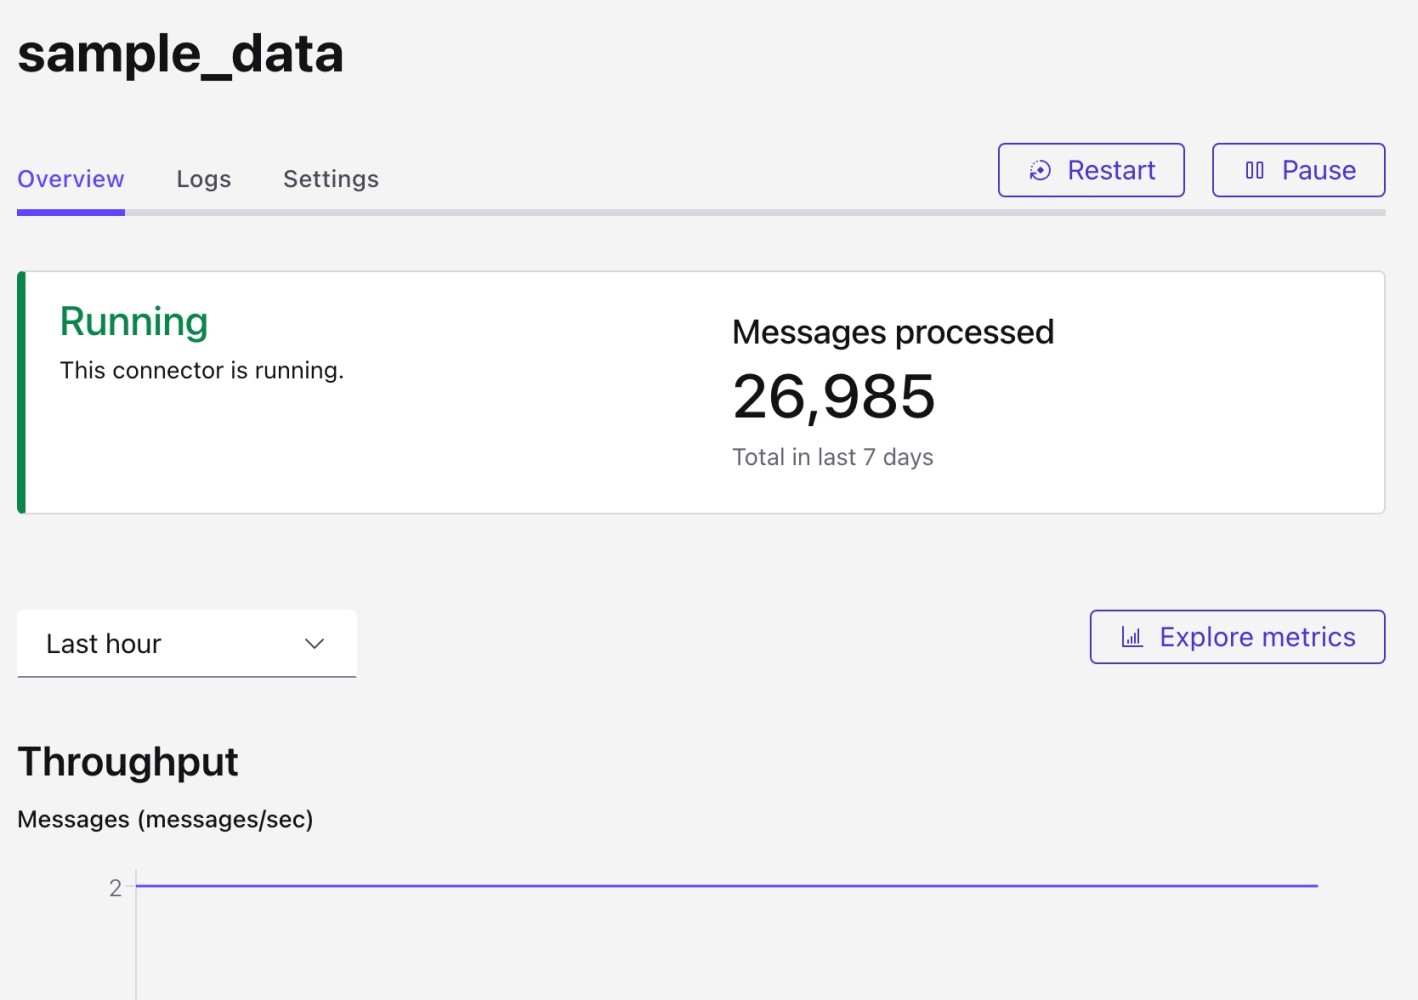This screenshot has height=1000, width=1418.
Task: Click the Restart circular arrow icon
Action: (x=1040, y=171)
